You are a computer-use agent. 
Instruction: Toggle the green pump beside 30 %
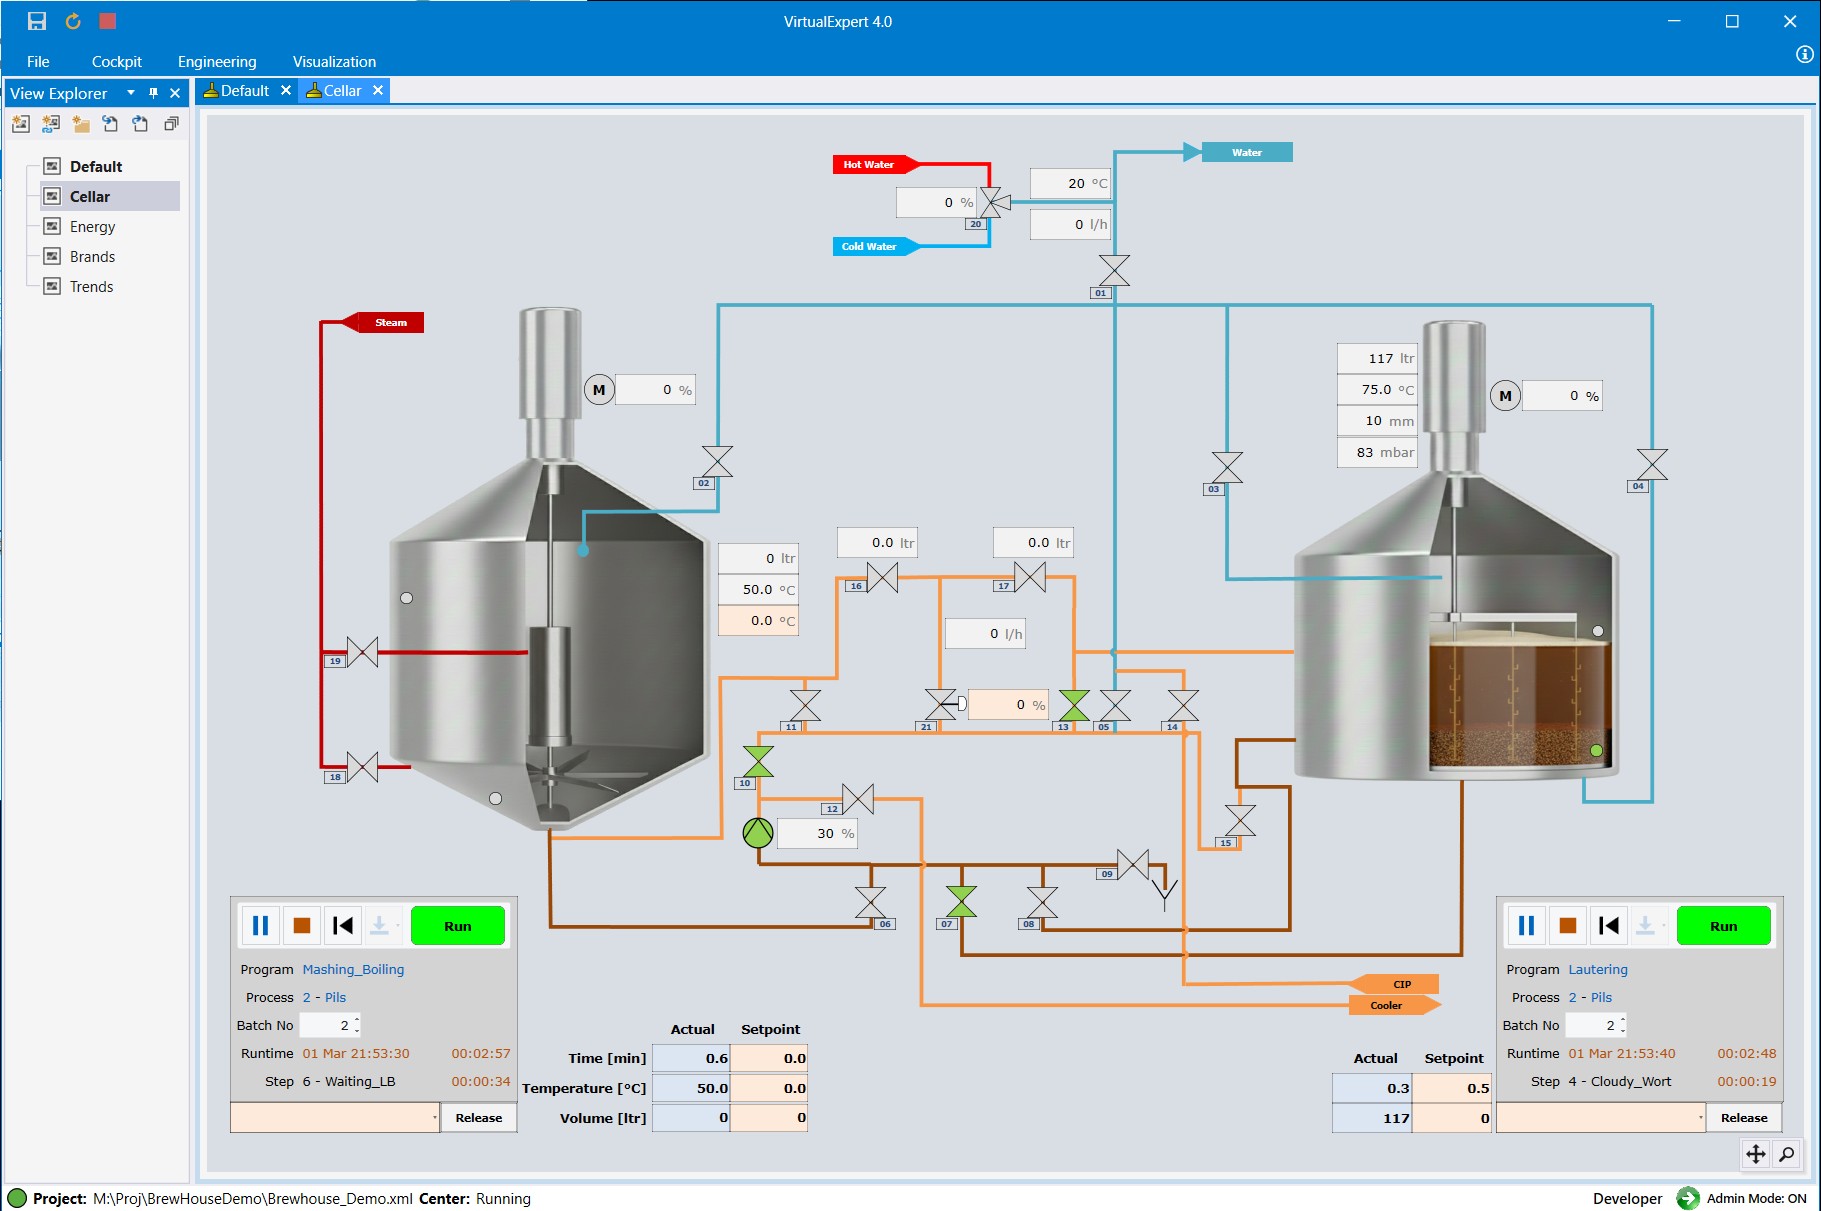pos(758,833)
